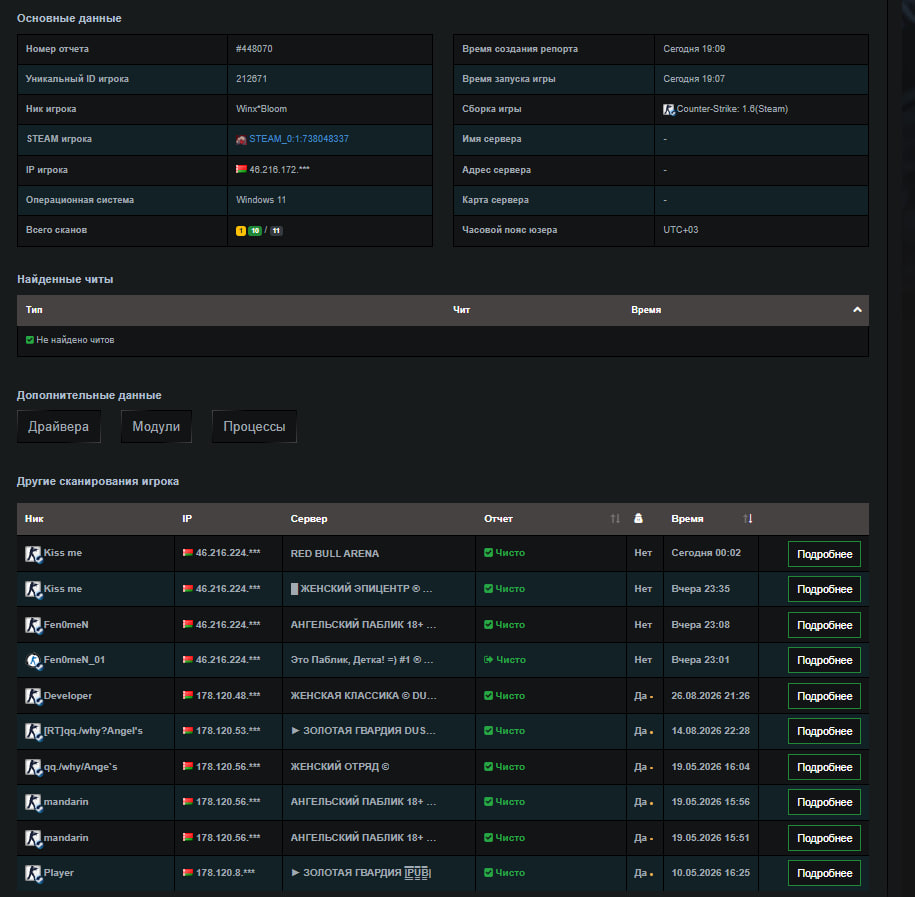Click the game icon next to Player
The width and height of the screenshot is (915, 897).
[x=33, y=873]
